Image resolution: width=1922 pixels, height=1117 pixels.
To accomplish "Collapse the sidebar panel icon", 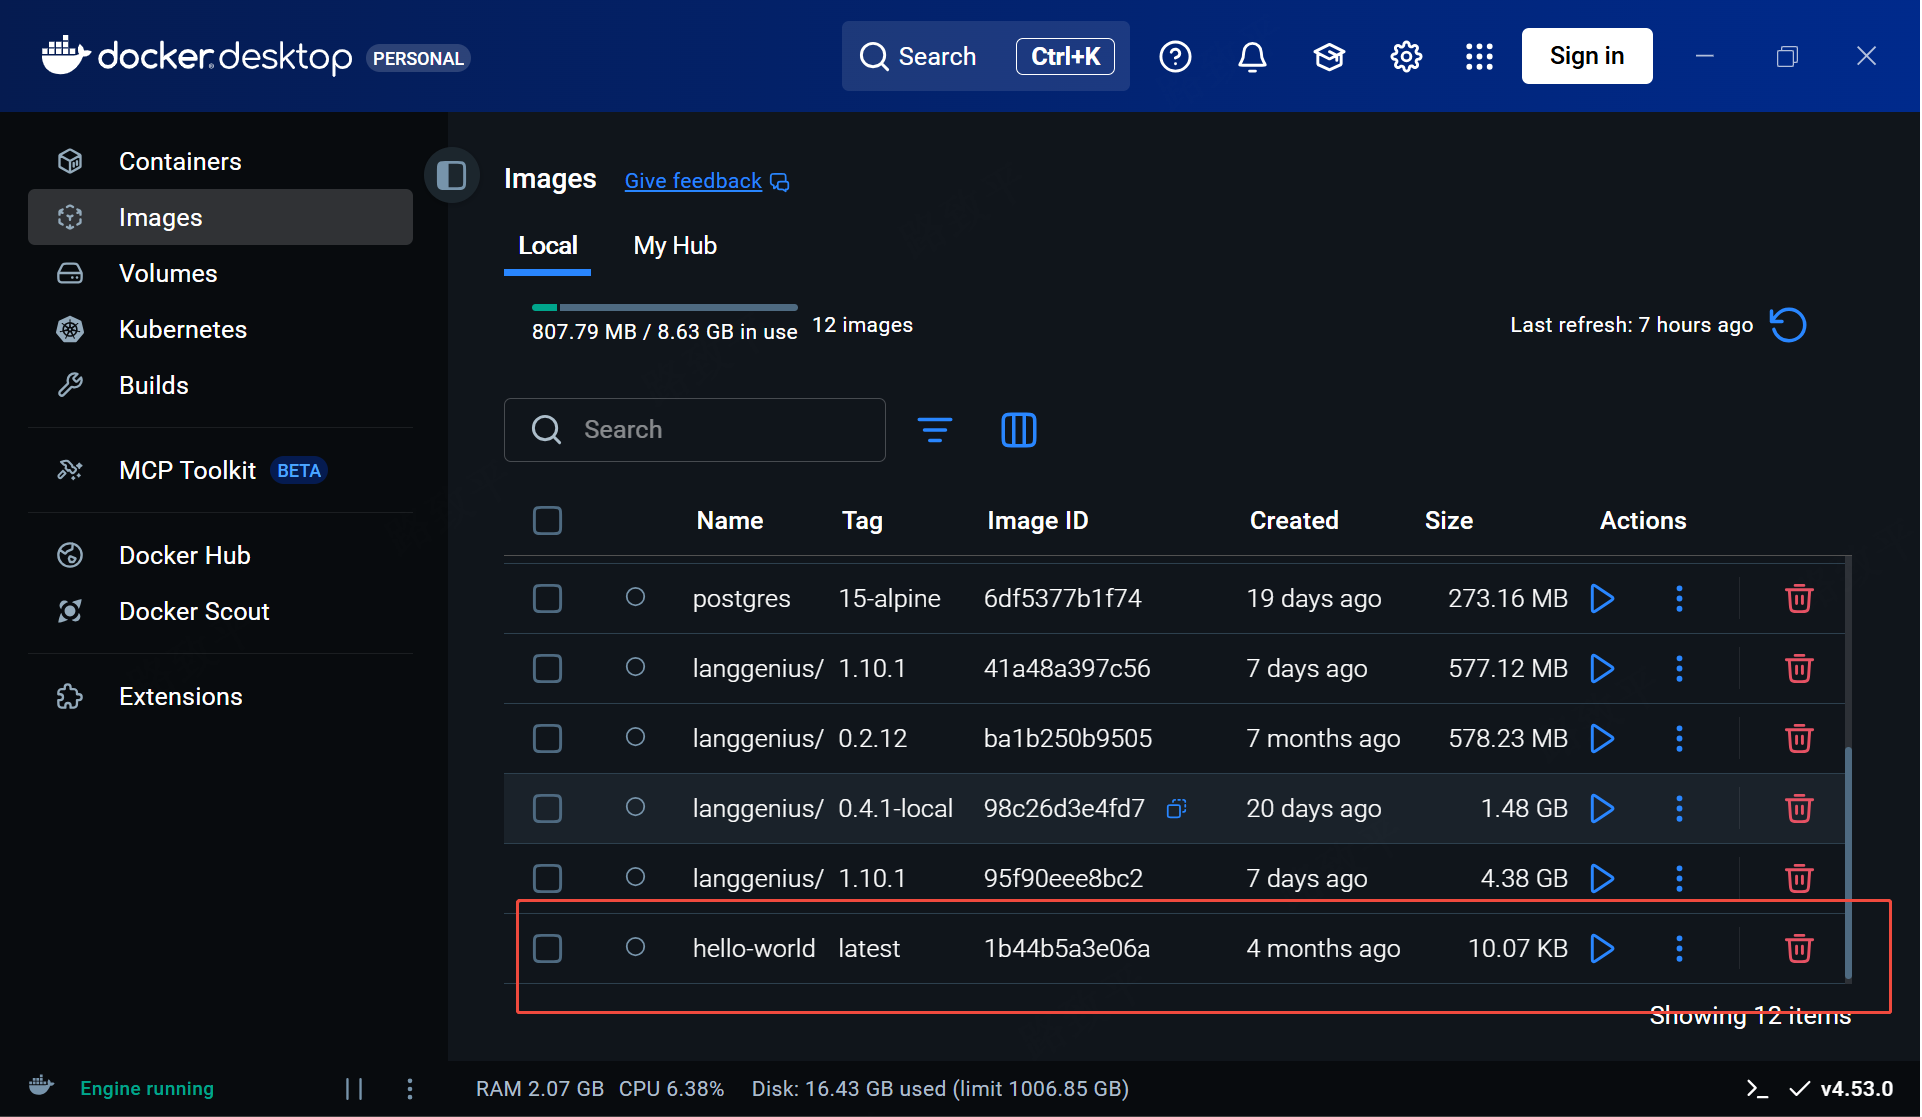I will point(452,176).
